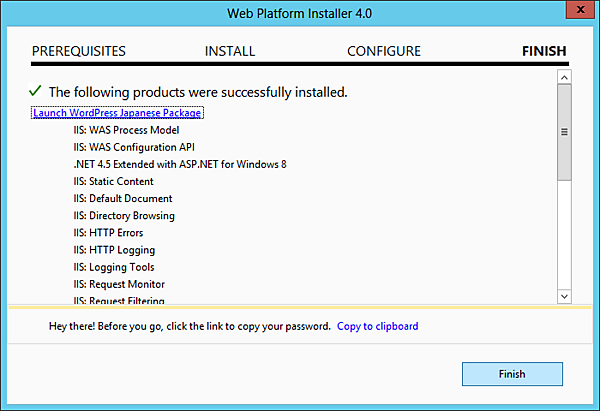
Task: Select the CONFIGURE step tab
Action: click(384, 51)
